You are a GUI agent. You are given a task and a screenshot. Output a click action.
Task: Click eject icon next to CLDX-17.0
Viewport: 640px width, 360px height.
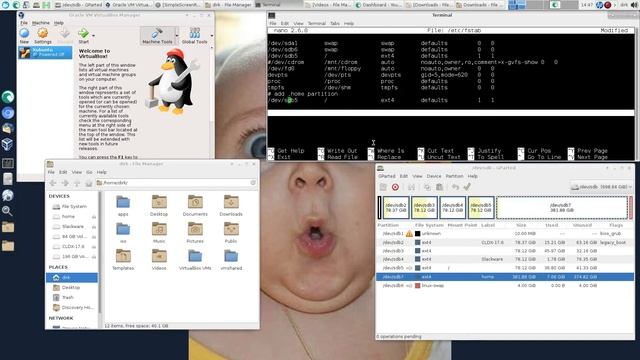94,247
